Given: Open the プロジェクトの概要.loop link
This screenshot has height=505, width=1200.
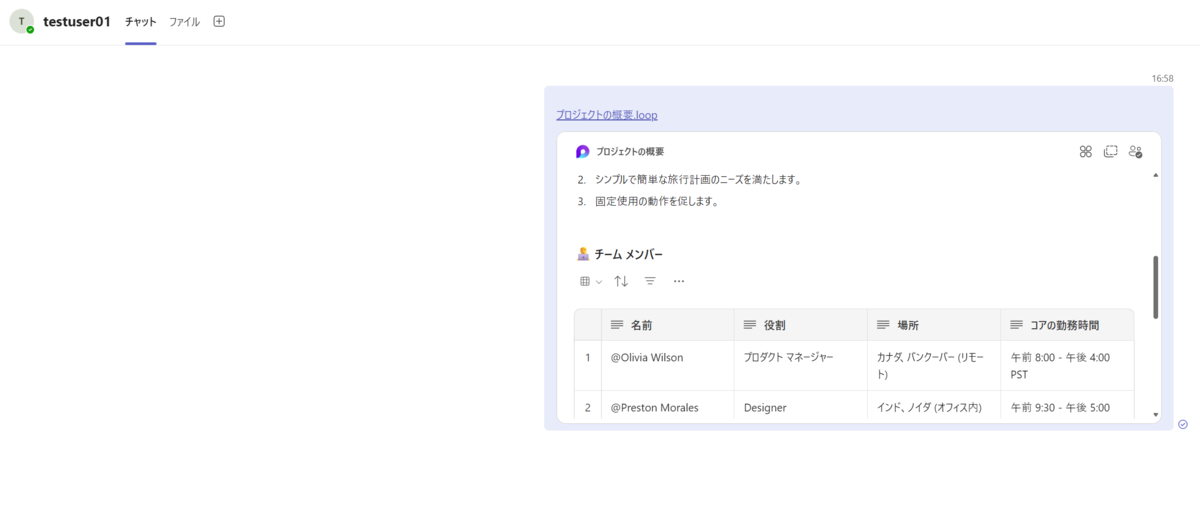Looking at the screenshot, I should click(607, 115).
